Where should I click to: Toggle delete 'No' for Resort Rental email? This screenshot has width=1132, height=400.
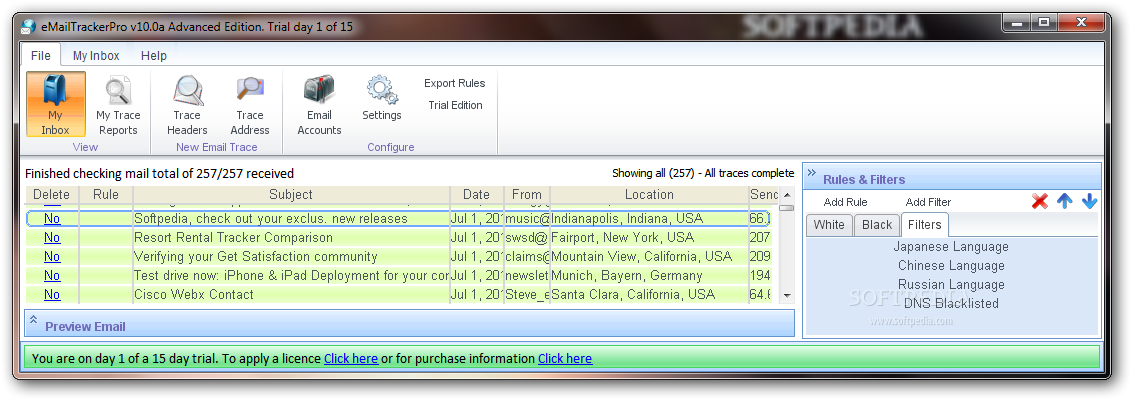pos(52,237)
